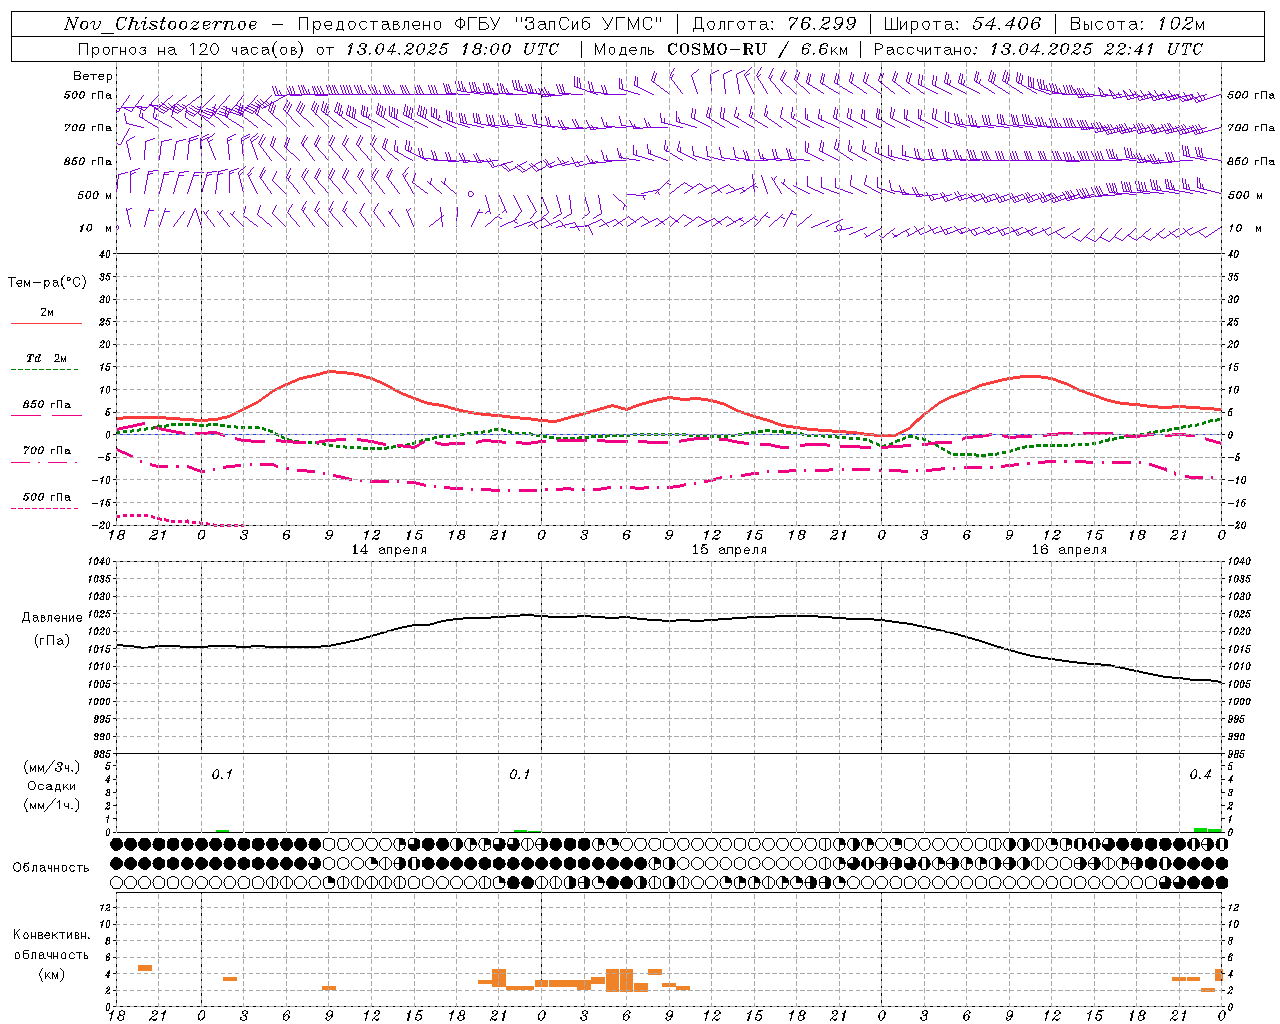1280x1024 pixels.
Task: Click the 'Высота: 102м' elevation value
Action: coord(1137,24)
